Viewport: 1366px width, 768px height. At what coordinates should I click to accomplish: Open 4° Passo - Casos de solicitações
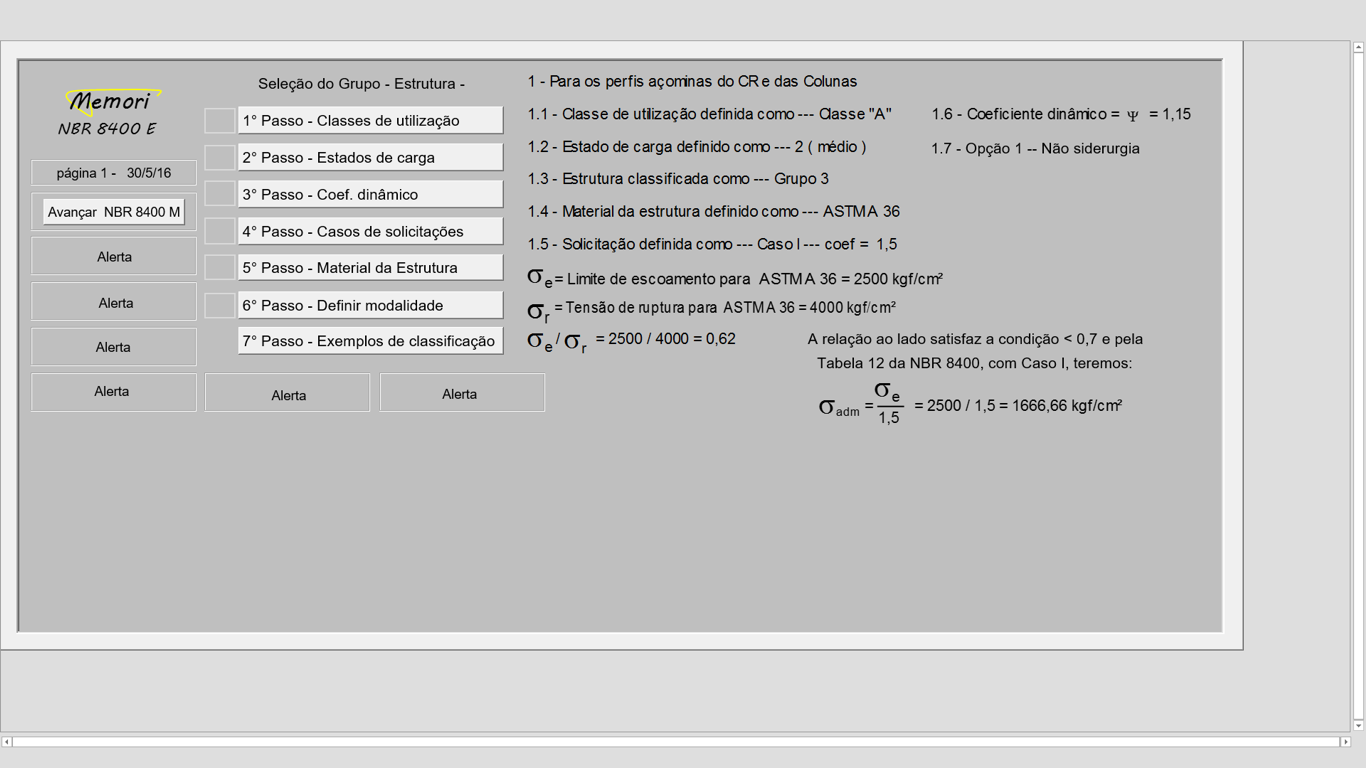tap(370, 231)
